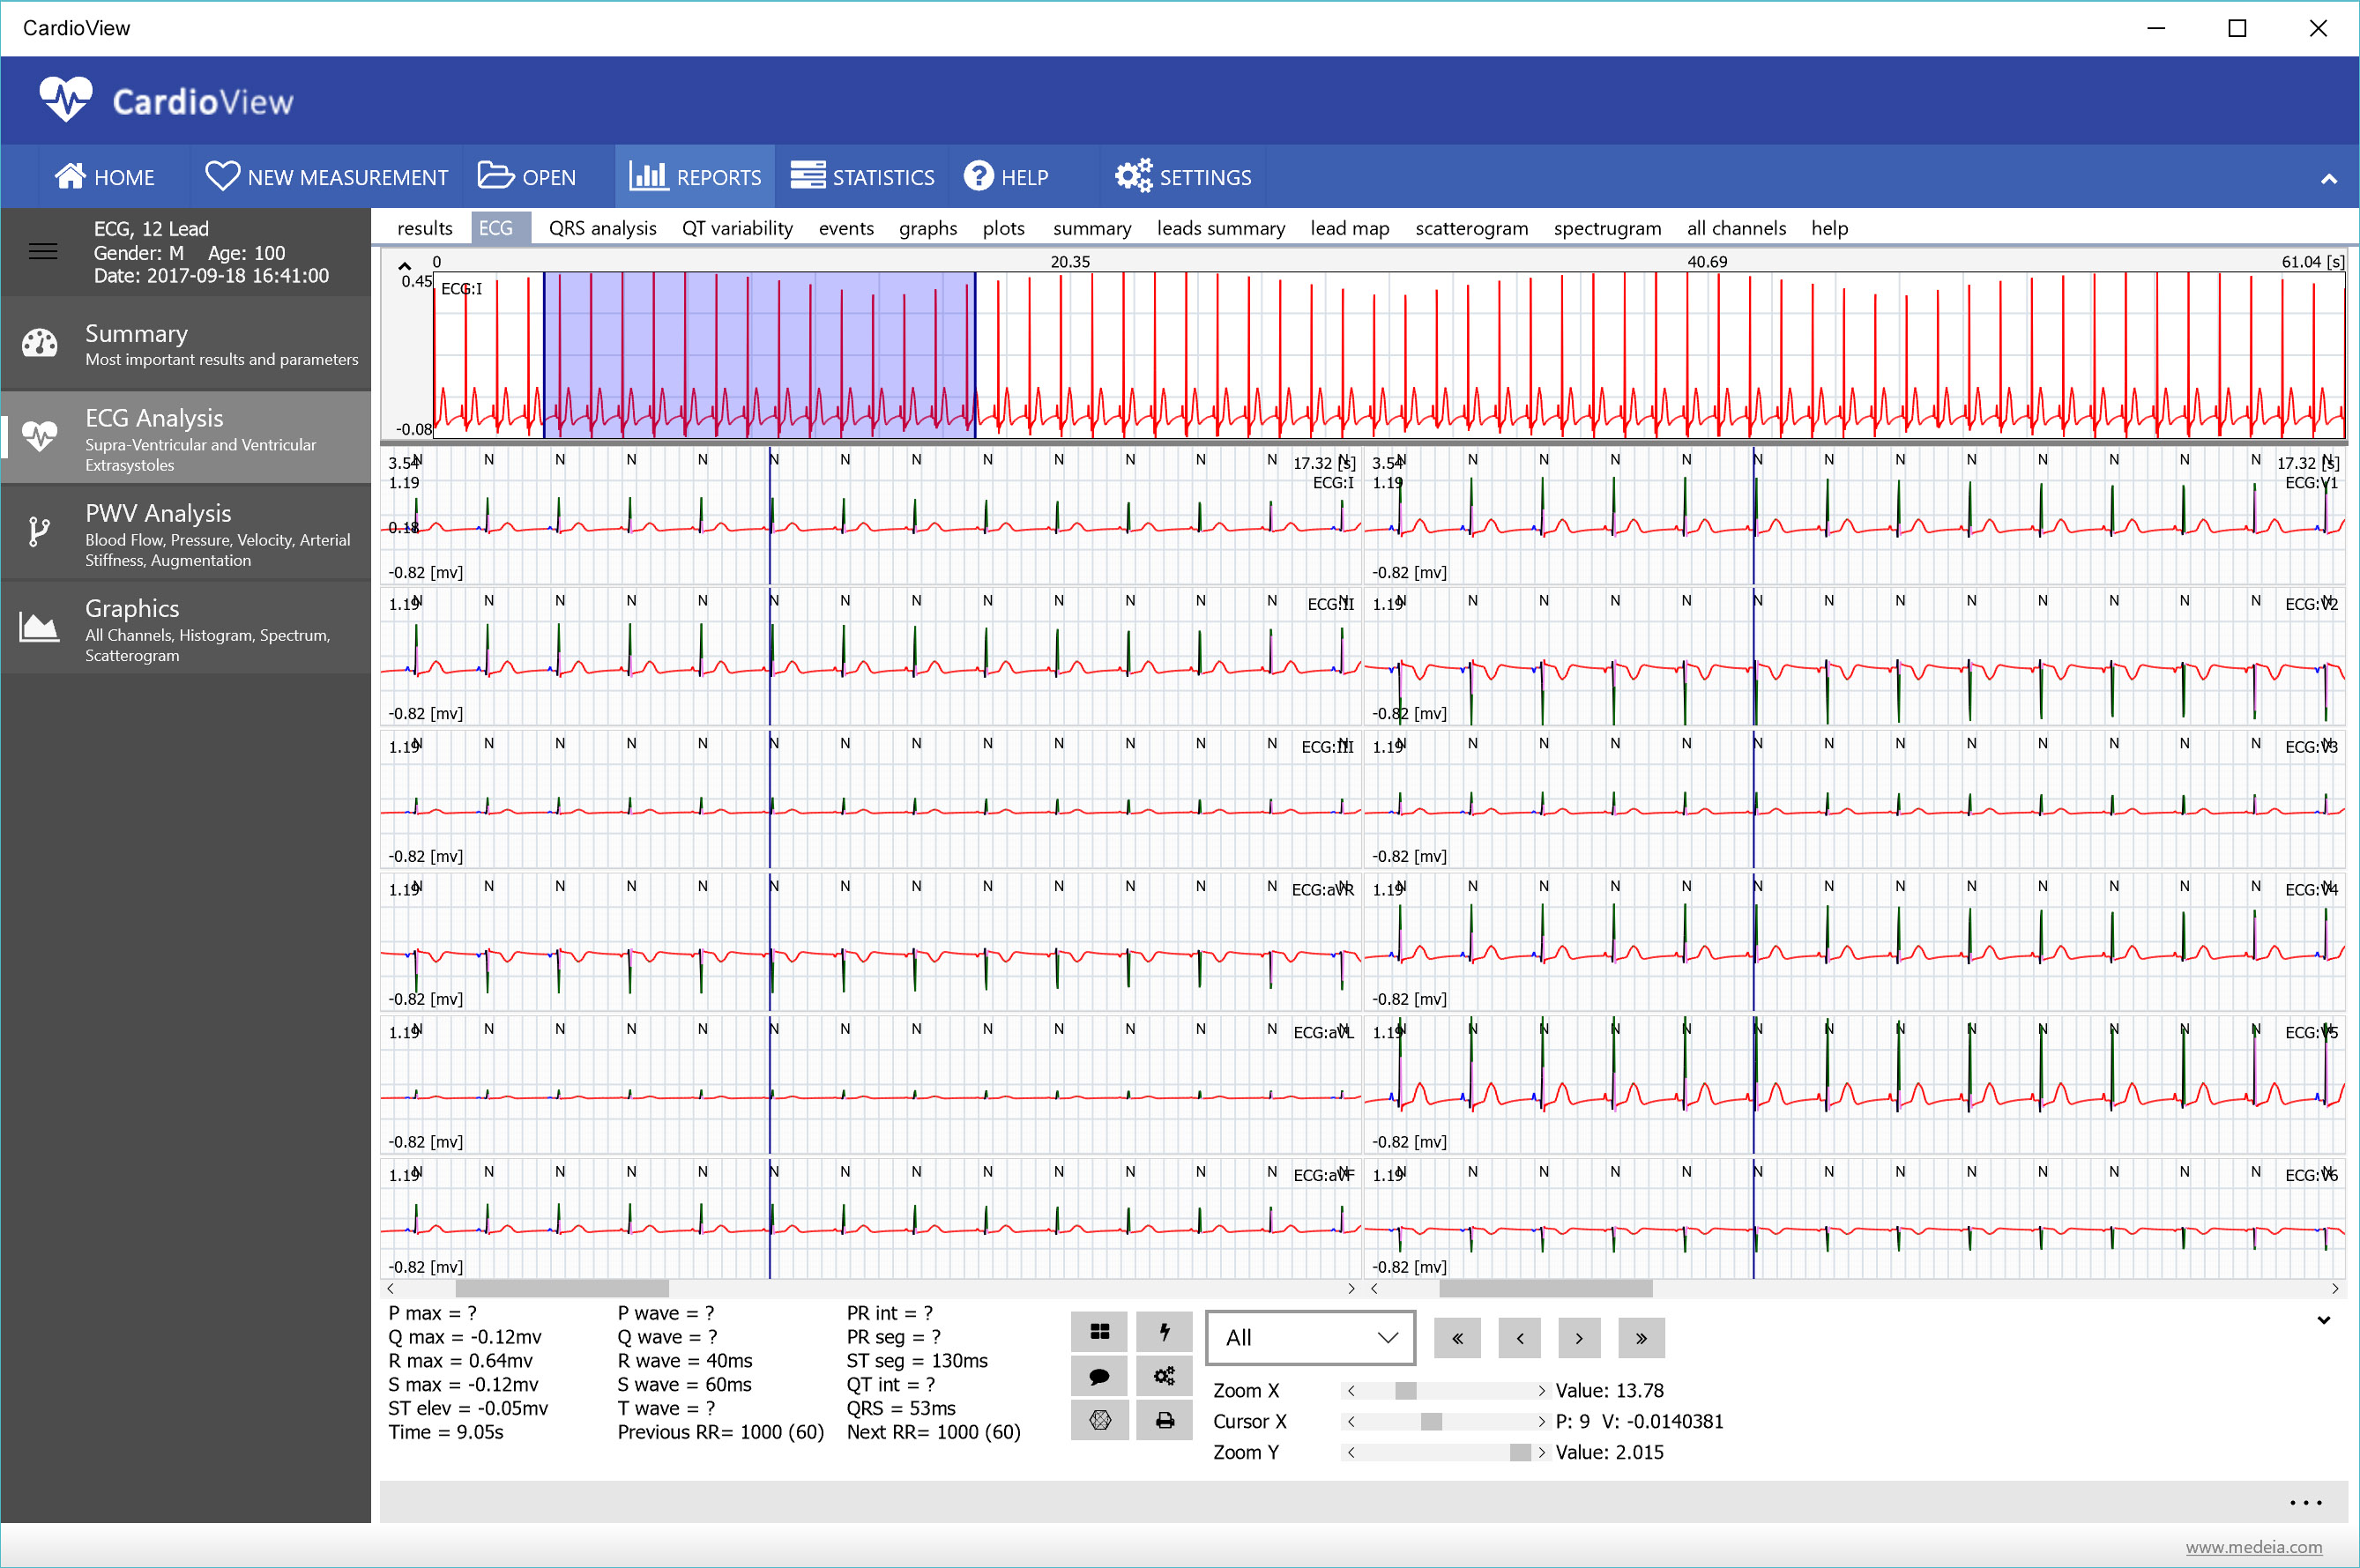Viewport: 2360px width, 1568px height.
Task: Click the 'ST seg = 130ms' reading
Action: (x=917, y=1361)
